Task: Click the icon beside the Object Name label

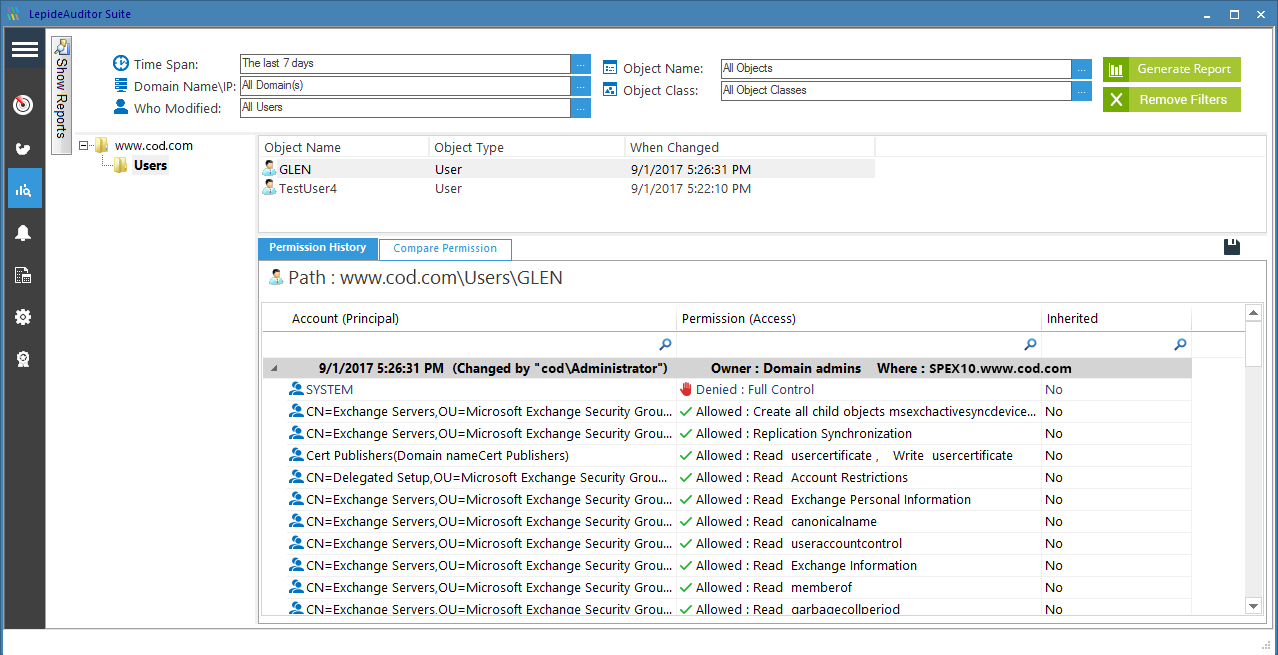Action: 610,68
